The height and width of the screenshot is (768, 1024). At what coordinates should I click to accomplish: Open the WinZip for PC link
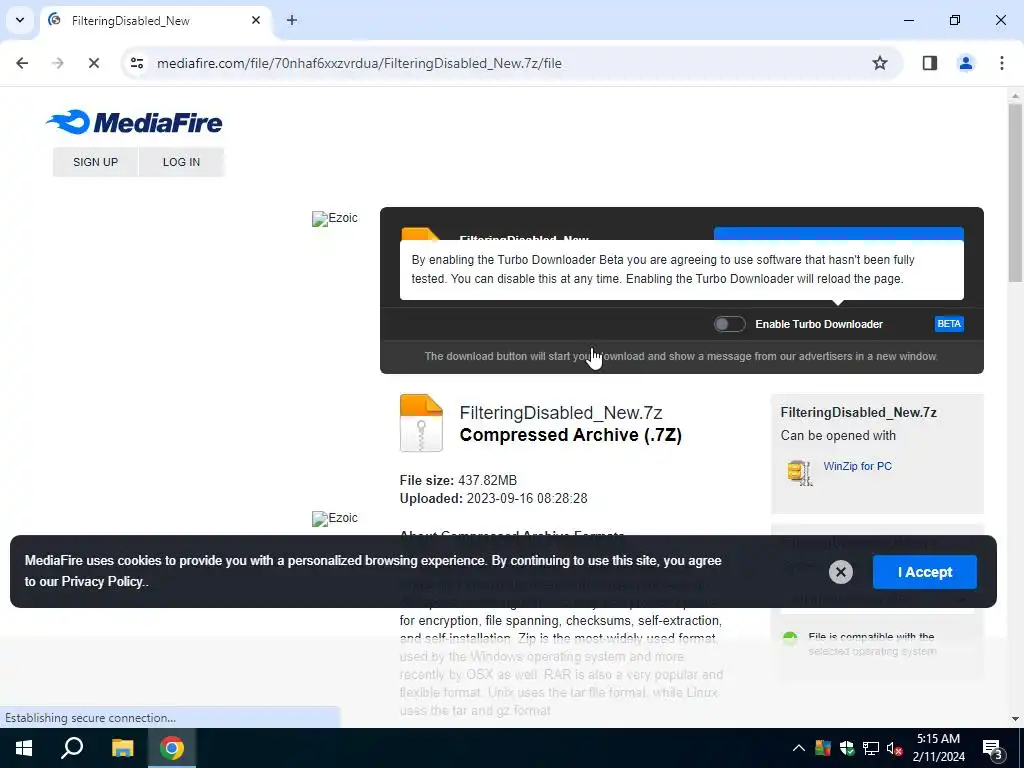857,466
